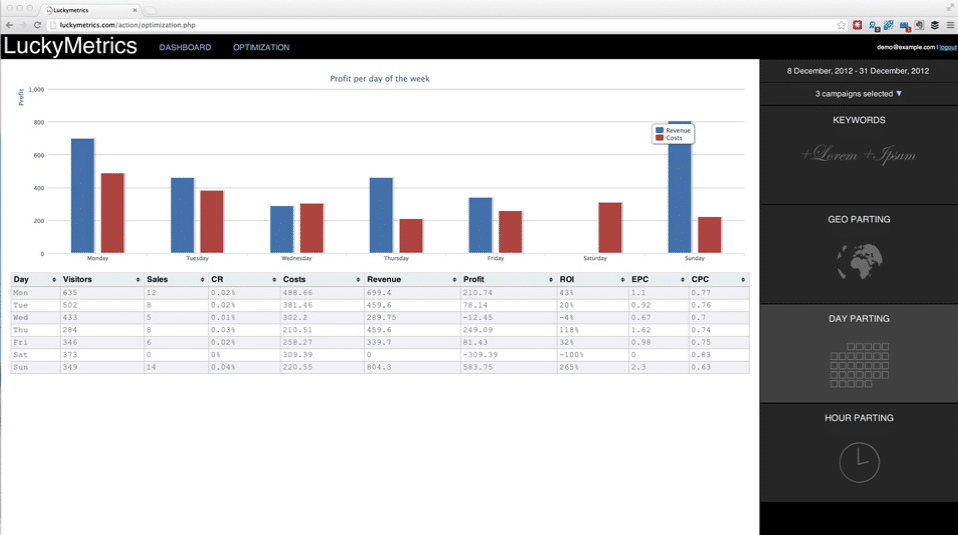Screen dimensions: 958x535
Task: Click the Tue row day cell
Action: point(35,305)
